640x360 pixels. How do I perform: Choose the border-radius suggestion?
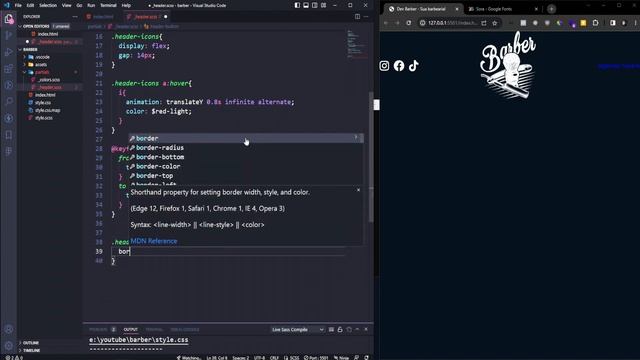pyautogui.click(x=246, y=147)
